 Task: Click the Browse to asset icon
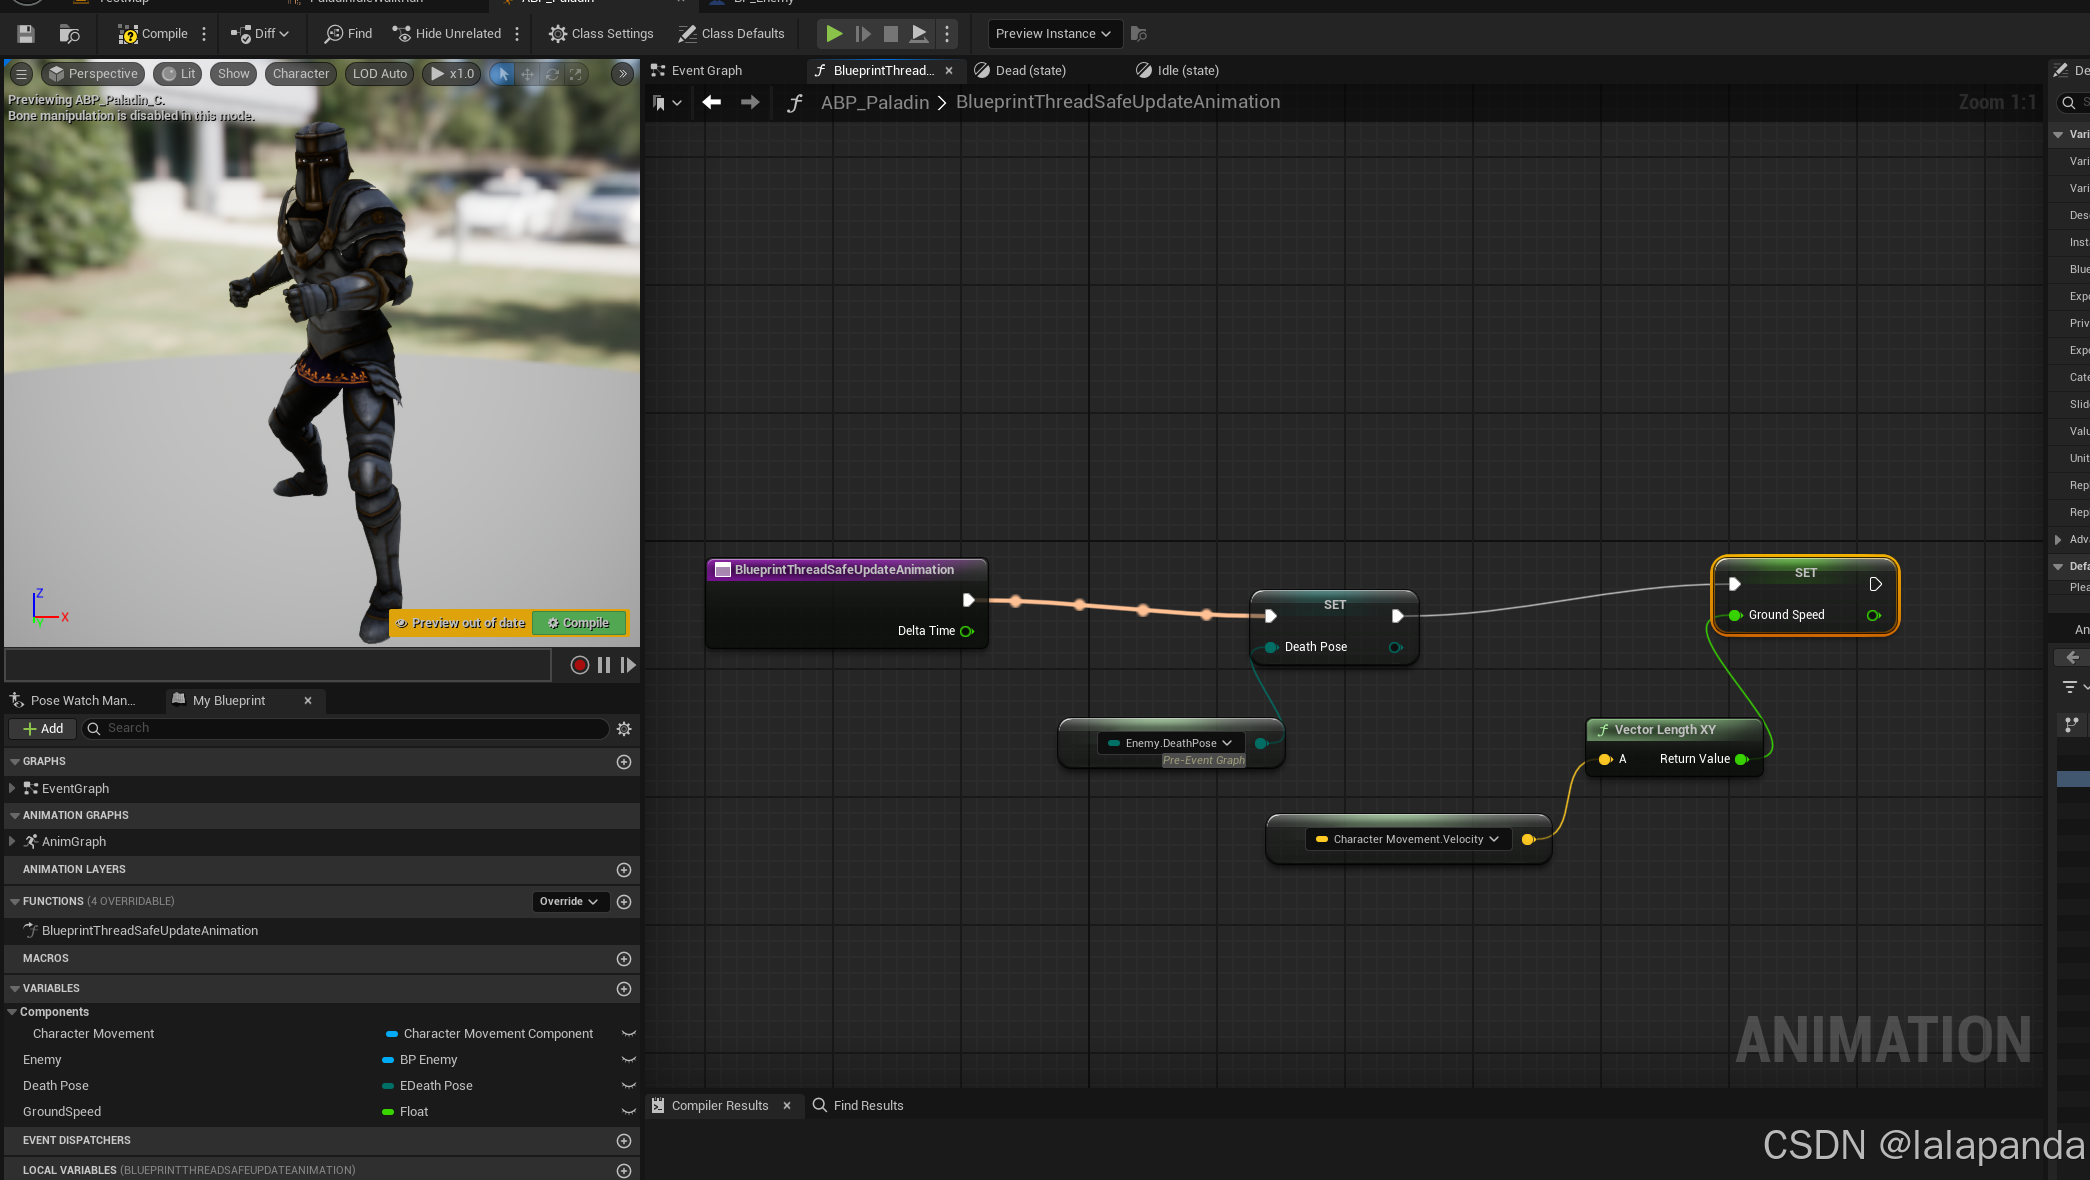tap(69, 34)
